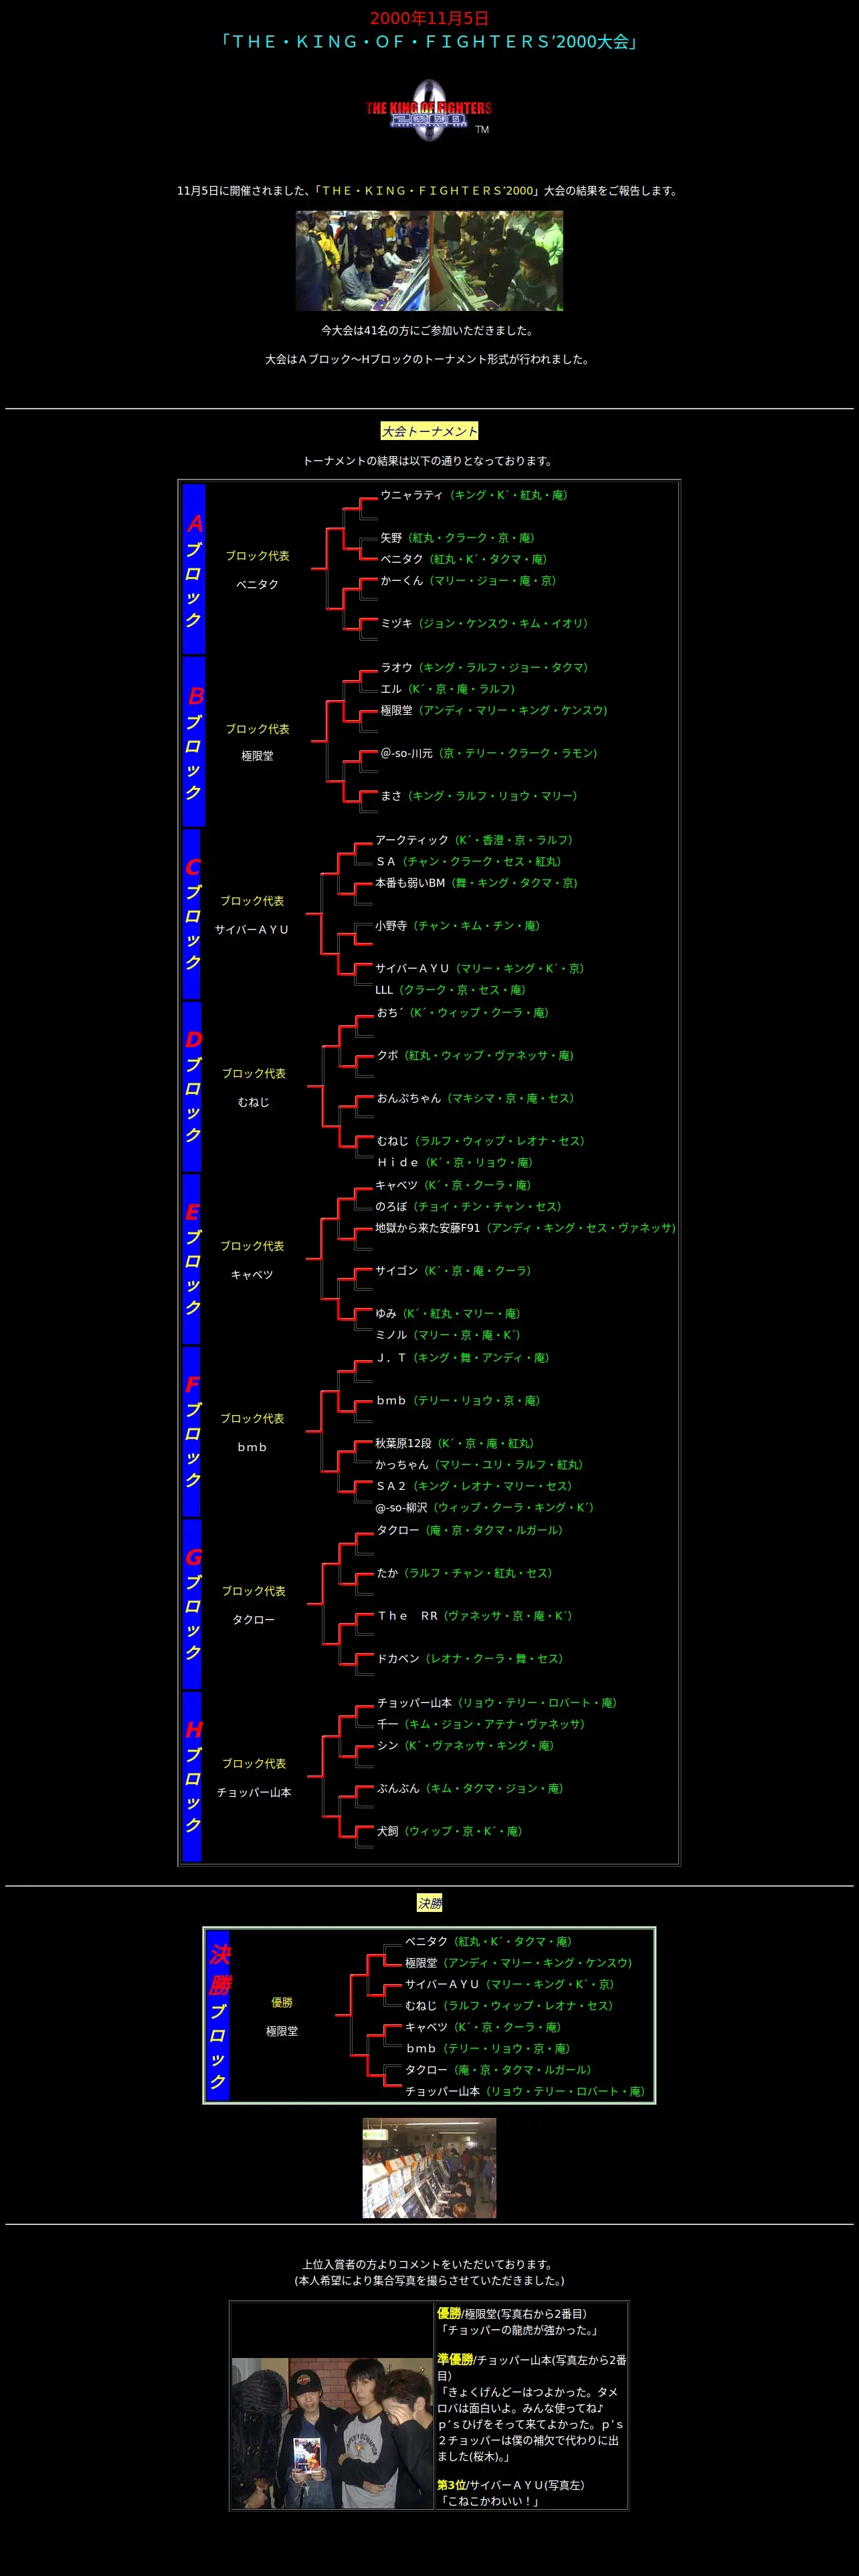This screenshot has width=859, height=2576.
Task: Click the 準優勝 label in comments
Action: (x=455, y=2359)
